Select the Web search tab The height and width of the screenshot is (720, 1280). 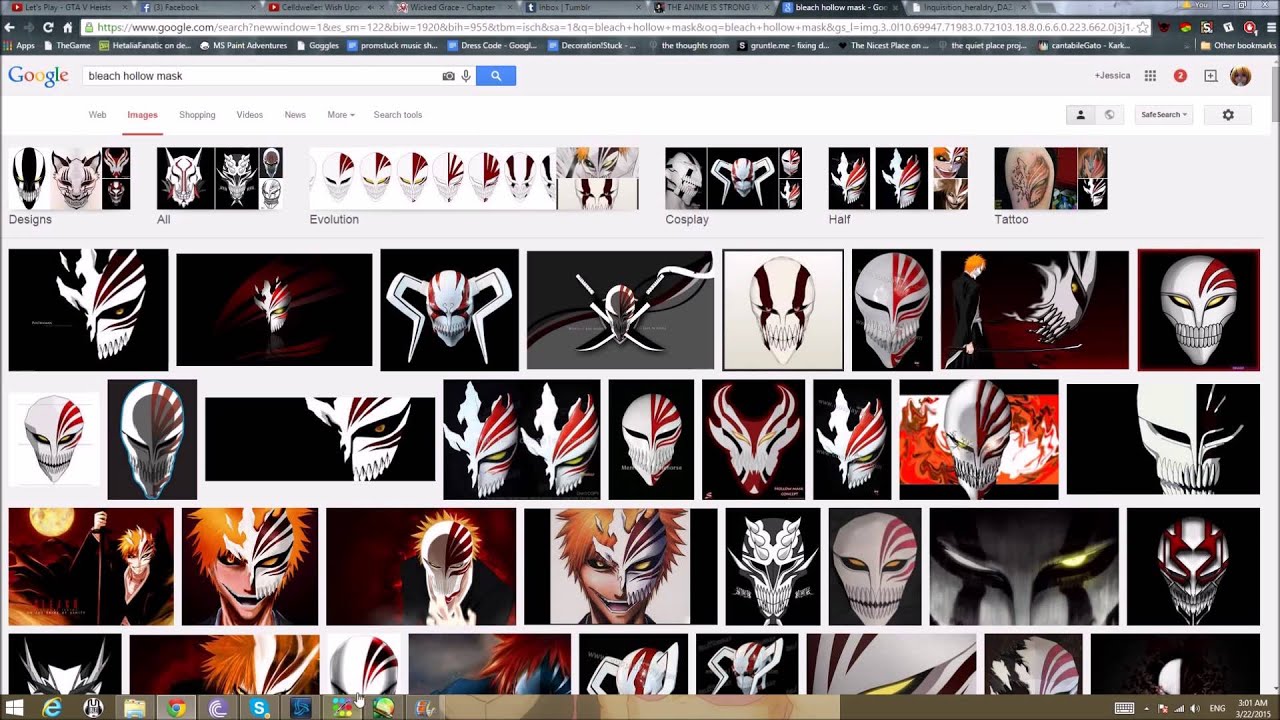(x=97, y=115)
